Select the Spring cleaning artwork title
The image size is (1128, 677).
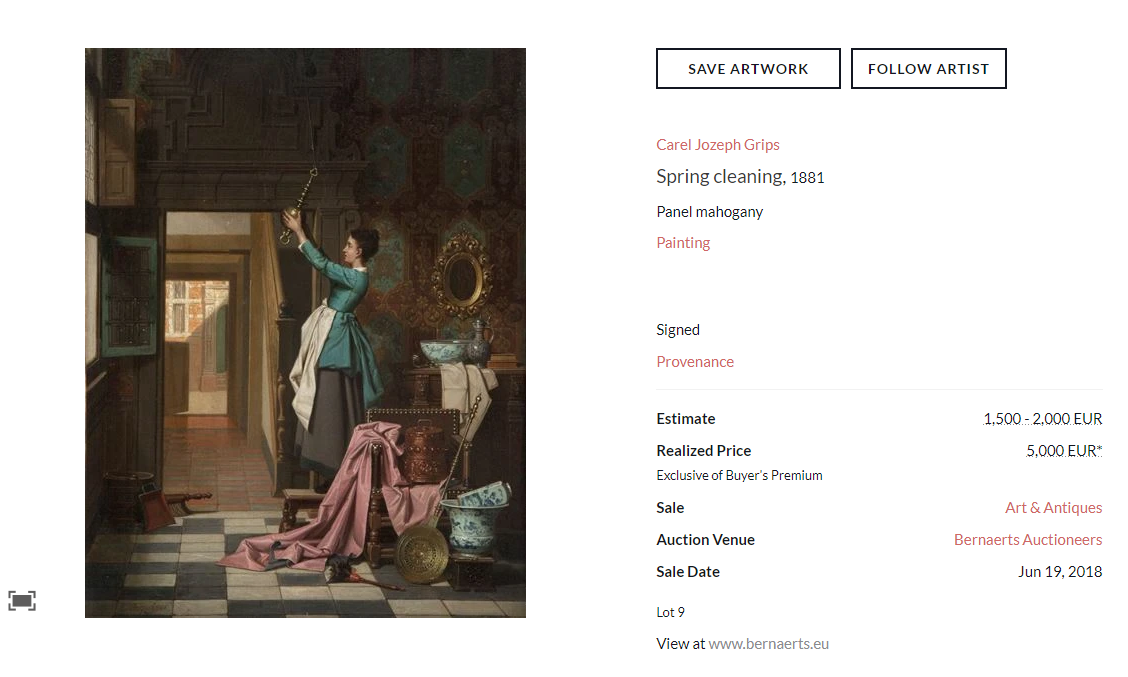(720, 177)
